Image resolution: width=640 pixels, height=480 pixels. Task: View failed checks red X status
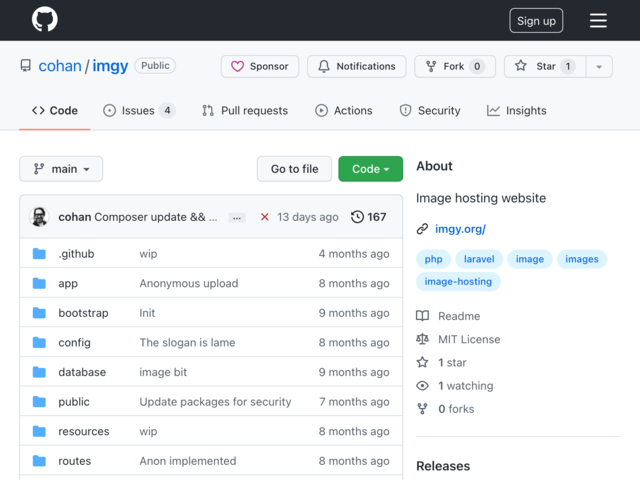(264, 217)
